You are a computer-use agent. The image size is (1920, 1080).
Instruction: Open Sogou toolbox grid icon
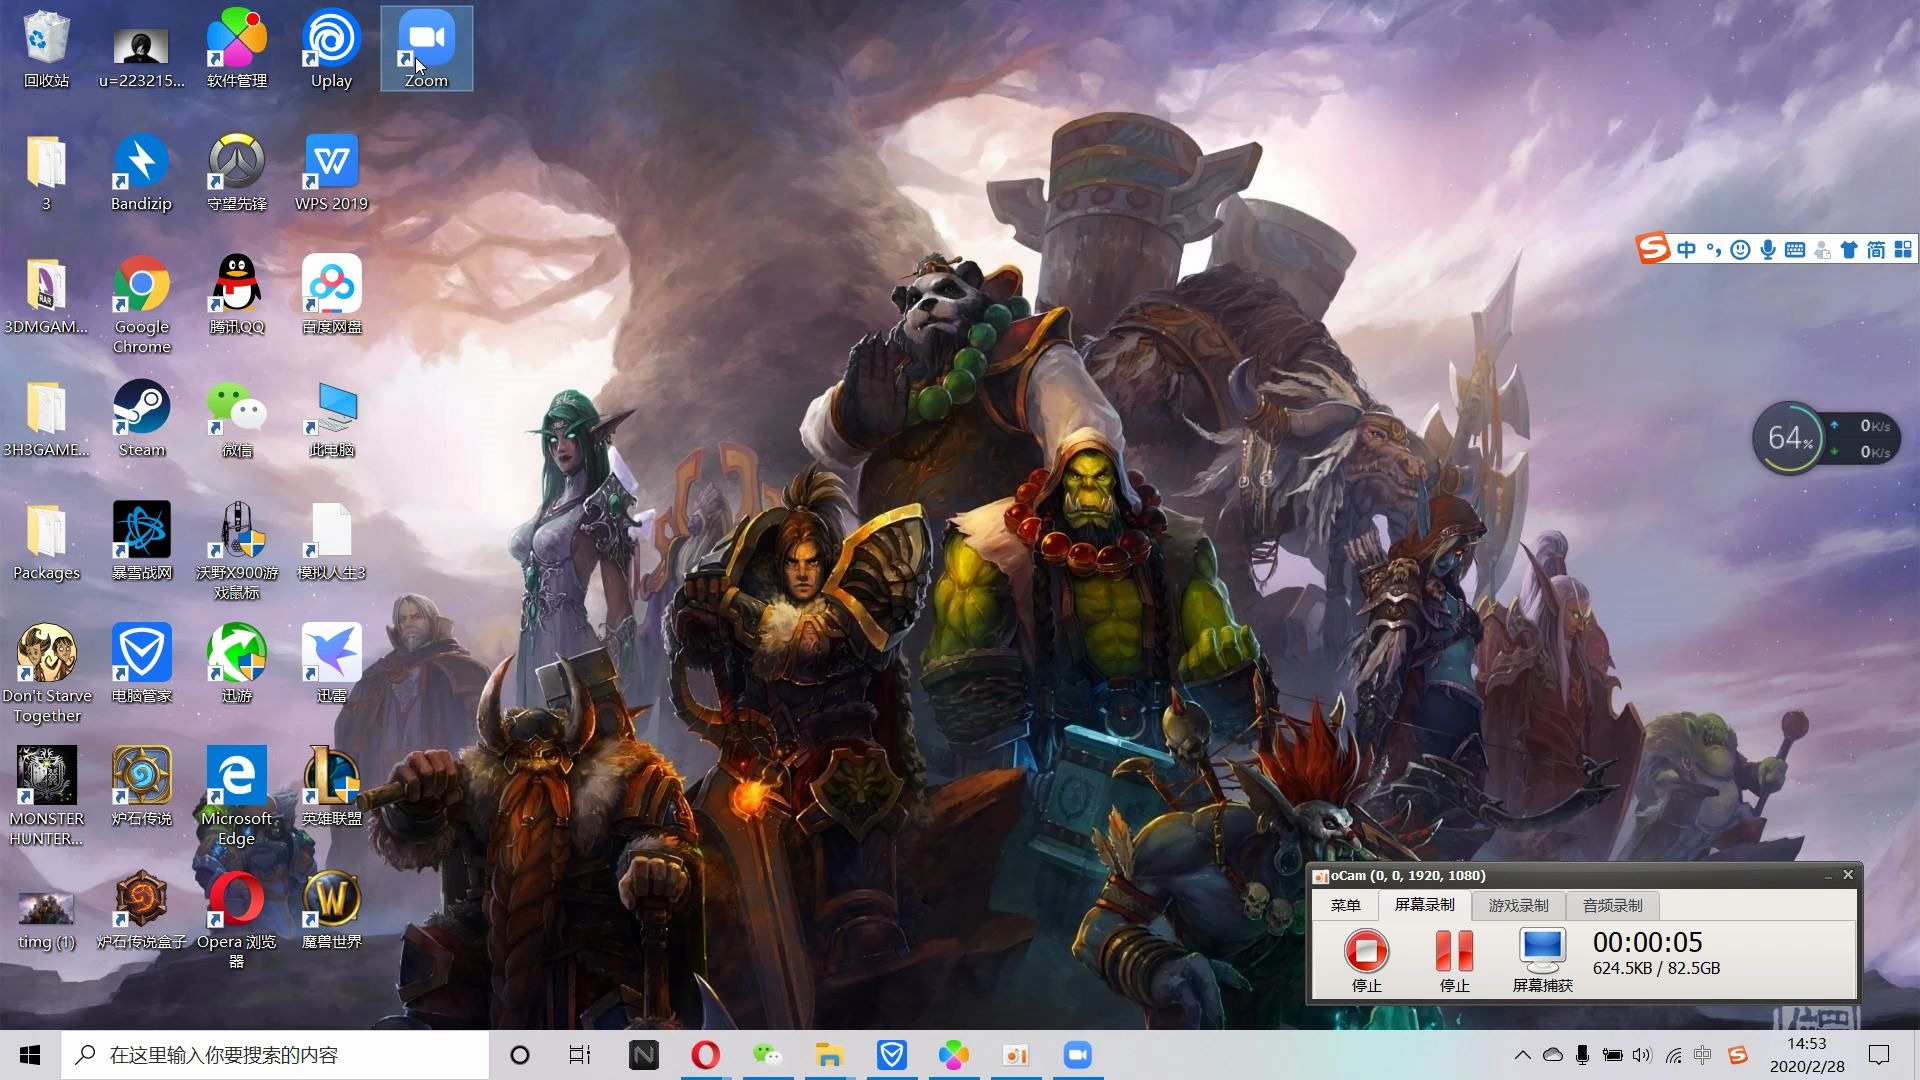1903,249
